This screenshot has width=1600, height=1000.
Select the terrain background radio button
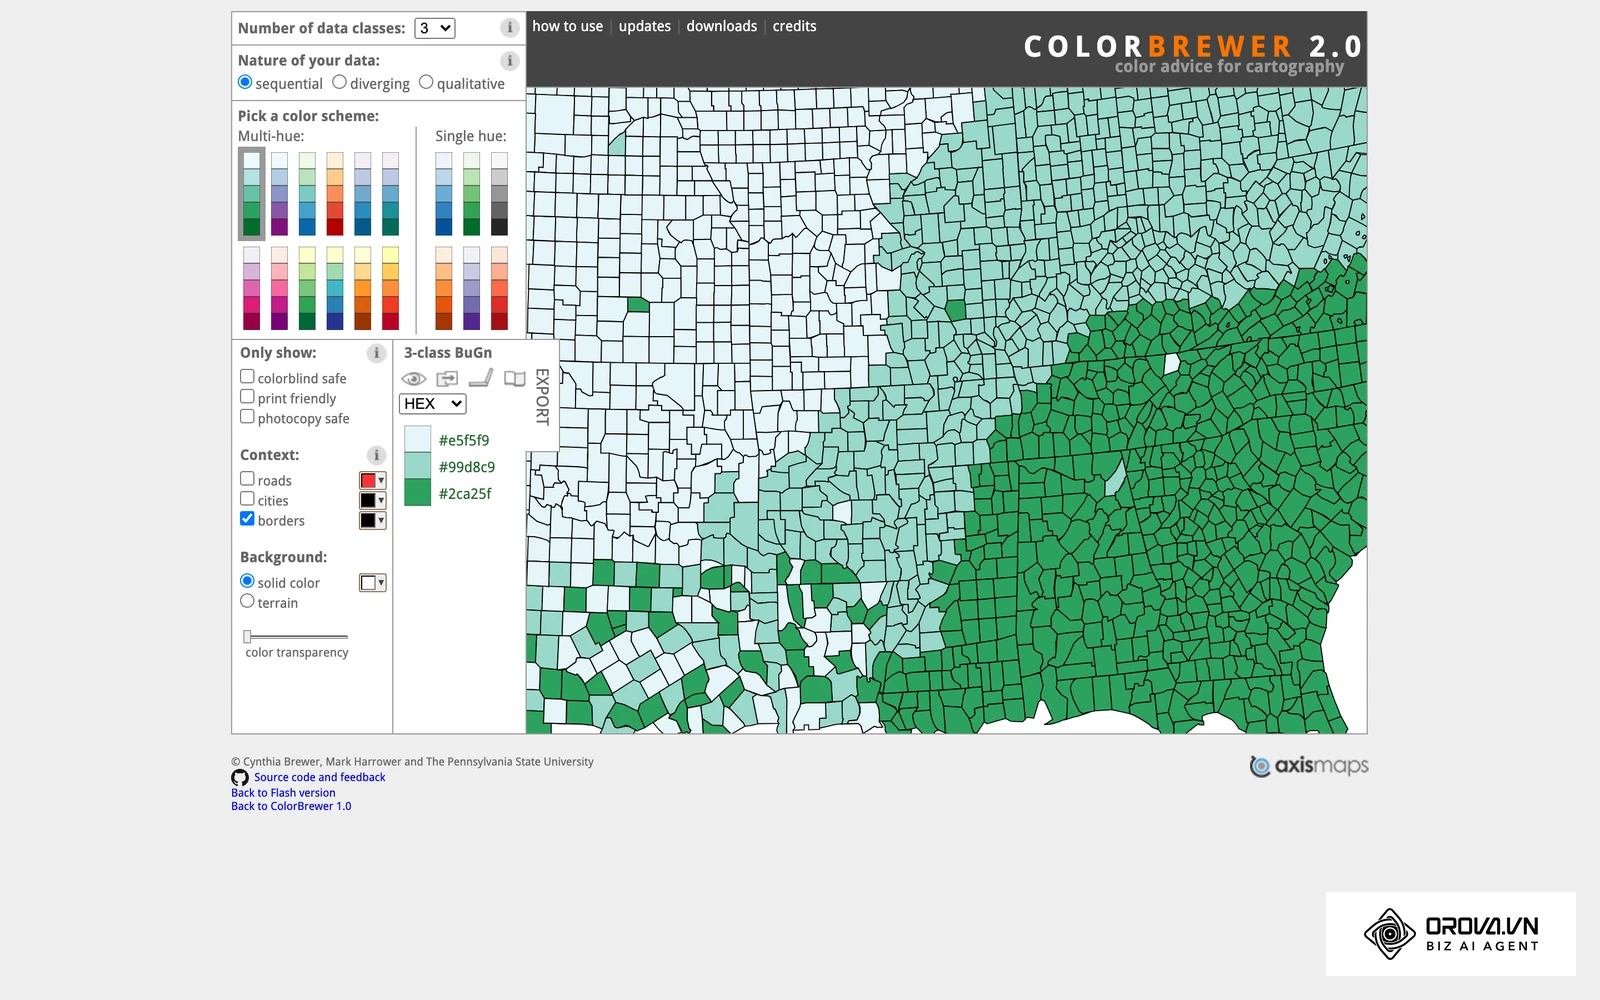[247, 601]
